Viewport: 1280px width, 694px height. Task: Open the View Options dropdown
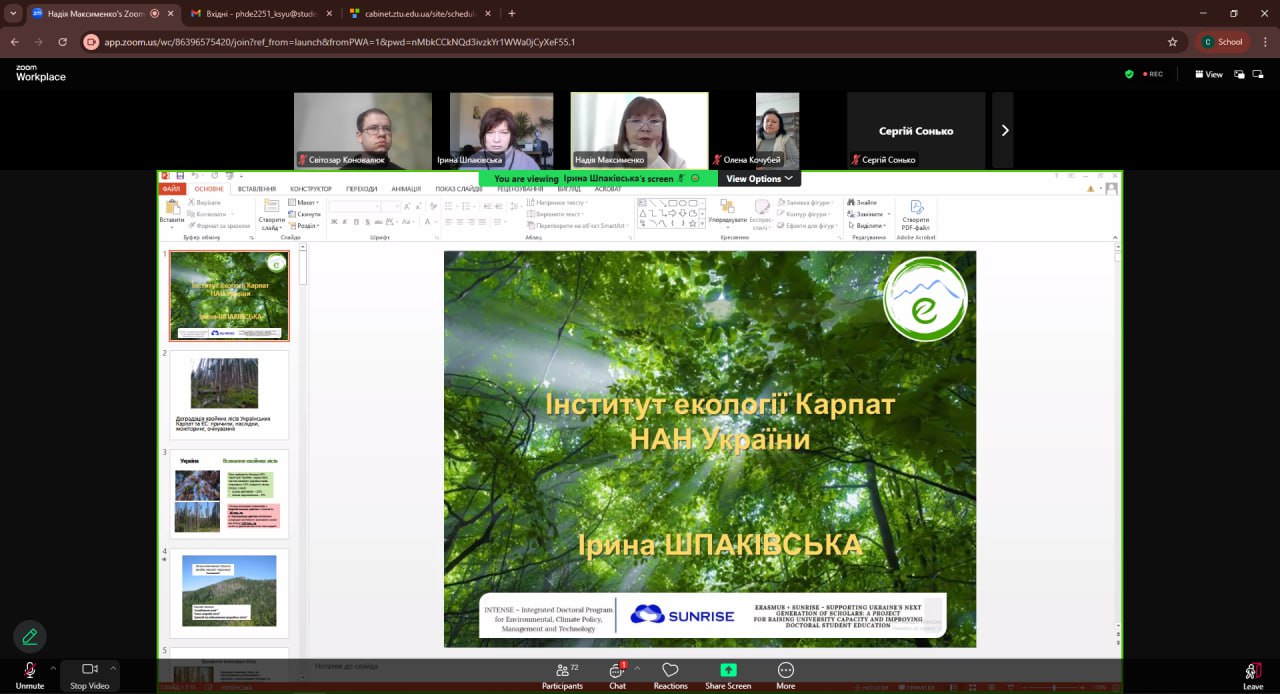(x=760, y=179)
